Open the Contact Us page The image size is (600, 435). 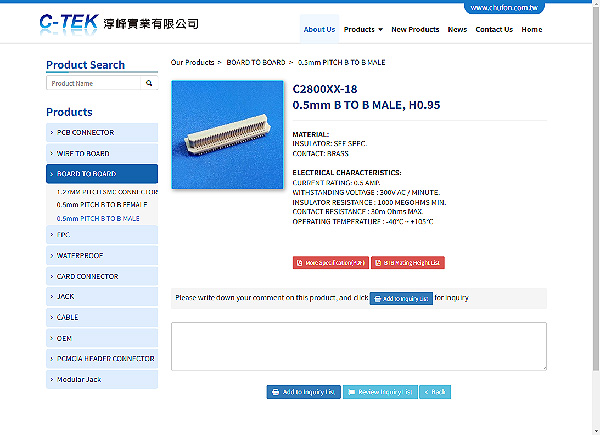pyautogui.click(x=494, y=29)
